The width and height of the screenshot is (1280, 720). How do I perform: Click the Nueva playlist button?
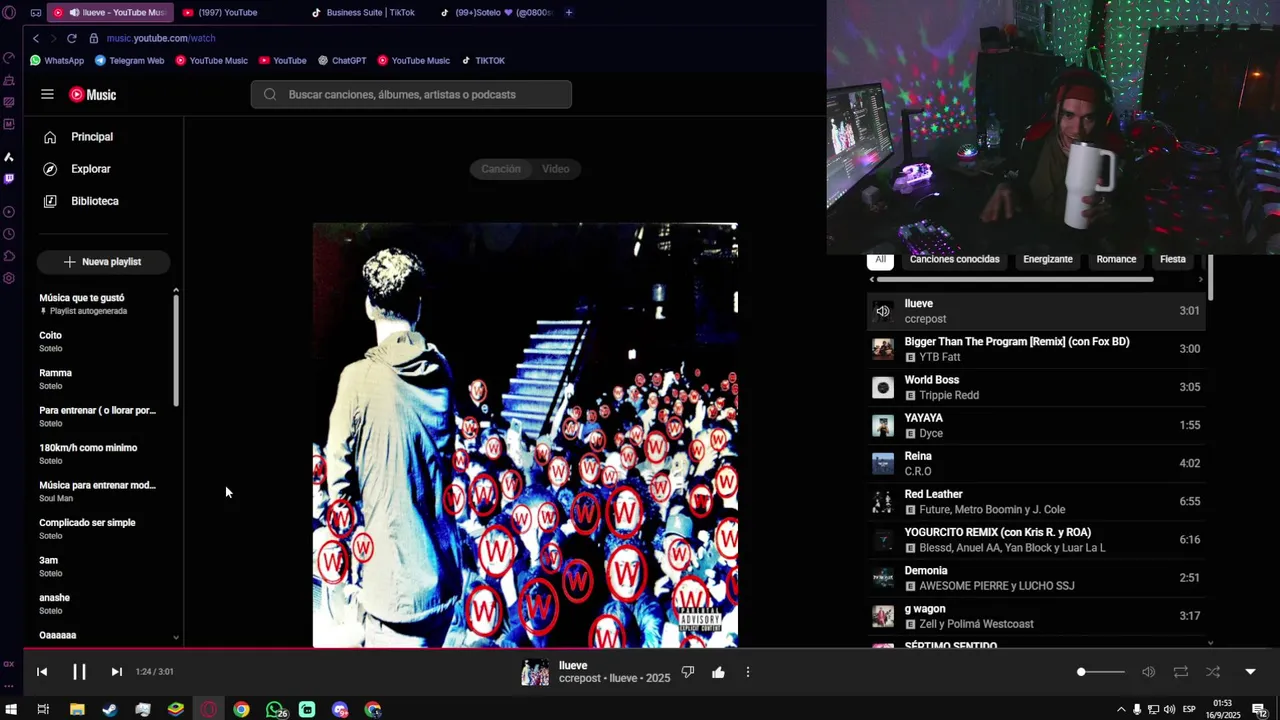[x=103, y=262]
